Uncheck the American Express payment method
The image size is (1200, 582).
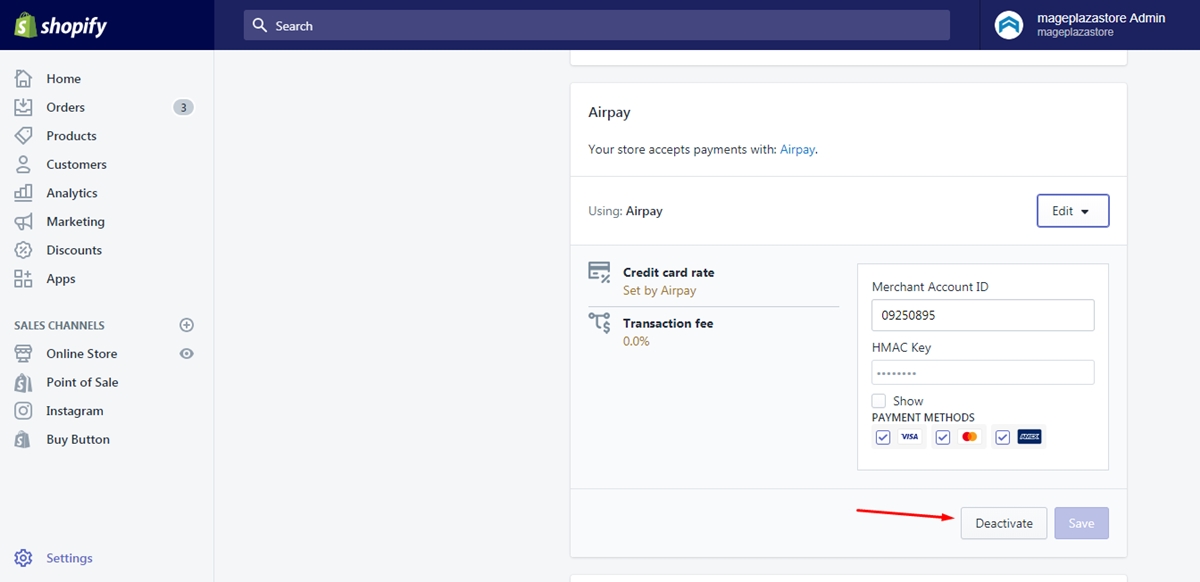(x=1003, y=437)
